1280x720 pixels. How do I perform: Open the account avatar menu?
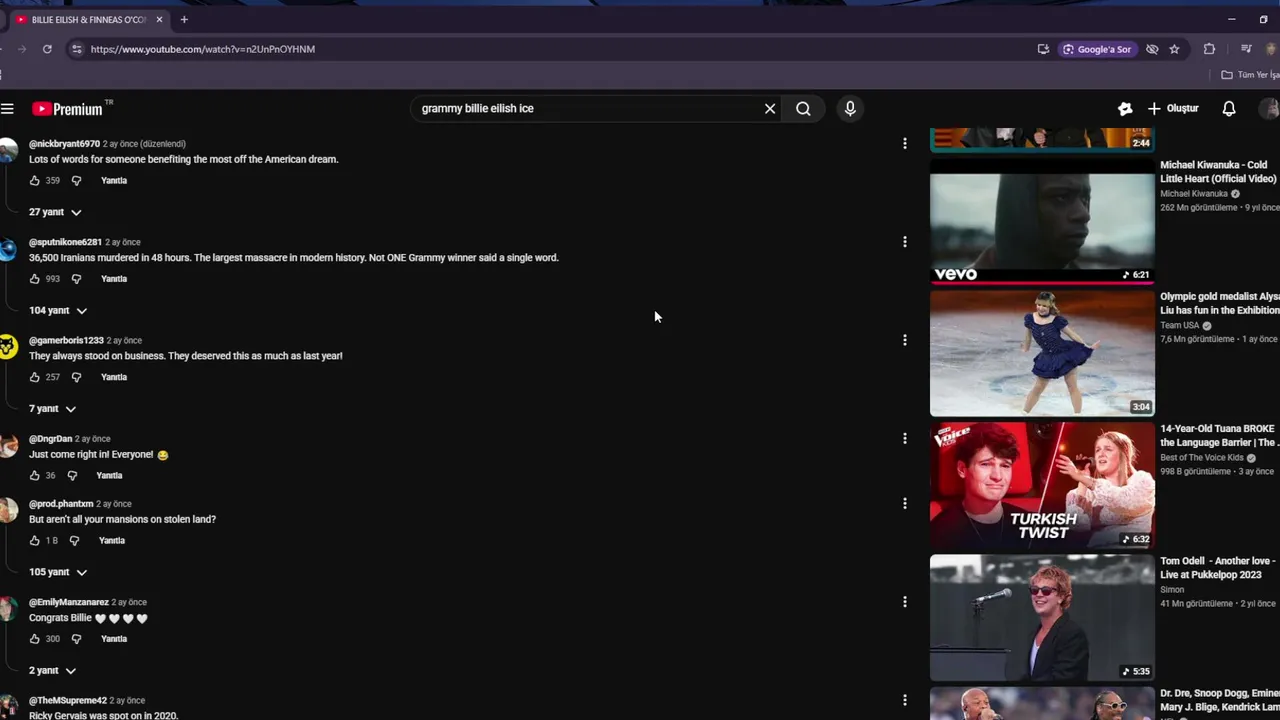(1270, 108)
